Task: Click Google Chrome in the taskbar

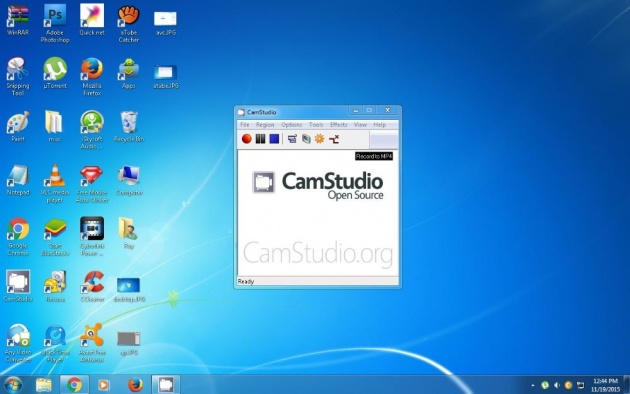Action: click(74, 385)
